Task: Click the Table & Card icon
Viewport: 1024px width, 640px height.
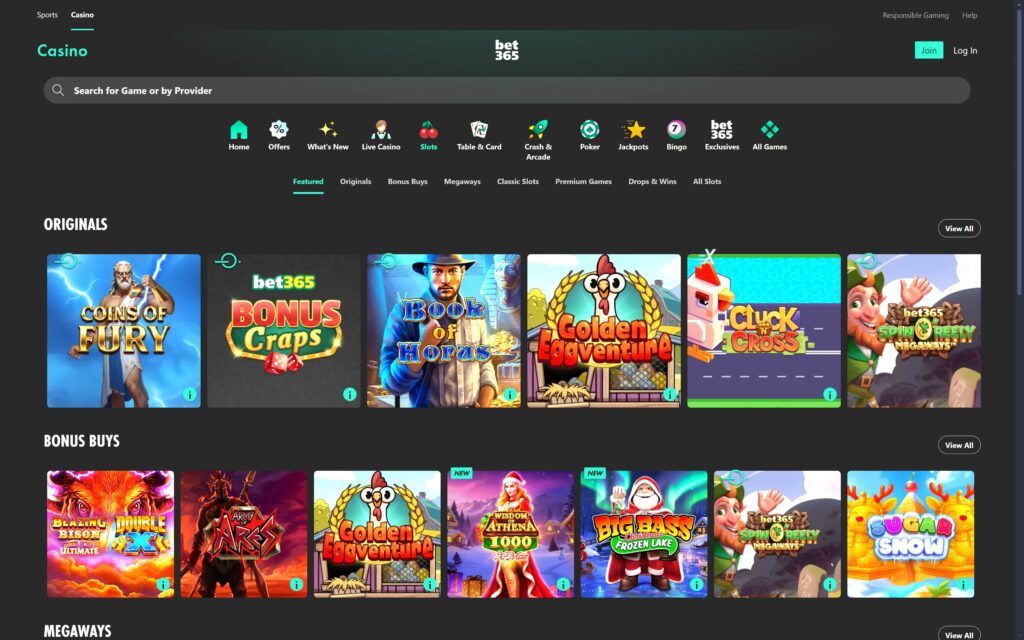Action: click(x=479, y=130)
